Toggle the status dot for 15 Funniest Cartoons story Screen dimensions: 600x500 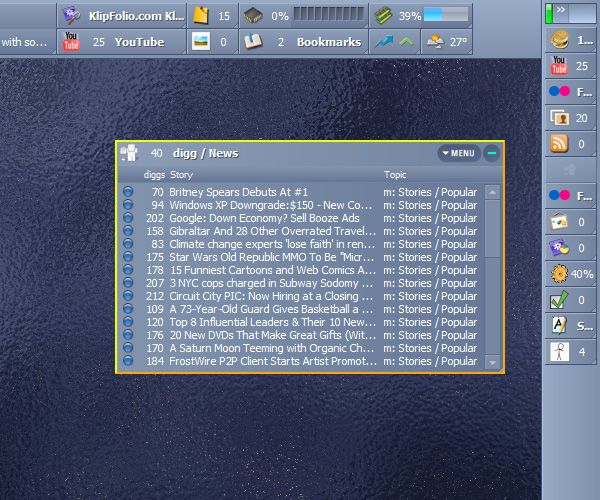coord(128,269)
